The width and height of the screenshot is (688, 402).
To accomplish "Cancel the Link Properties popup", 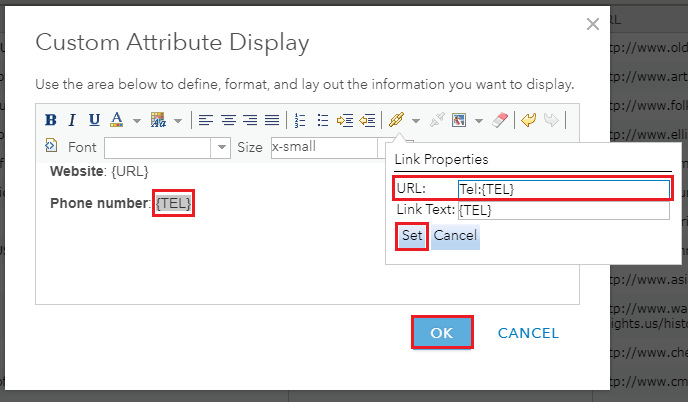I will 455,236.
